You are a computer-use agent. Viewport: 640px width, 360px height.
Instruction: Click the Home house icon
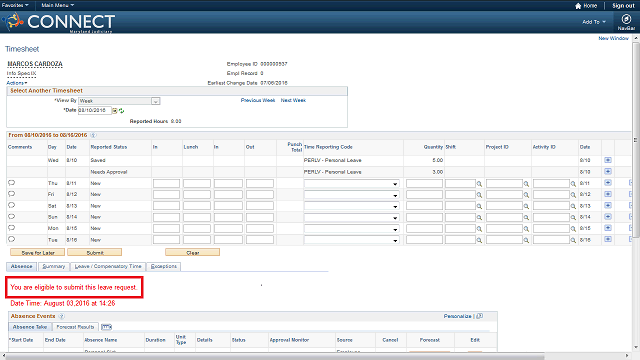578,6
